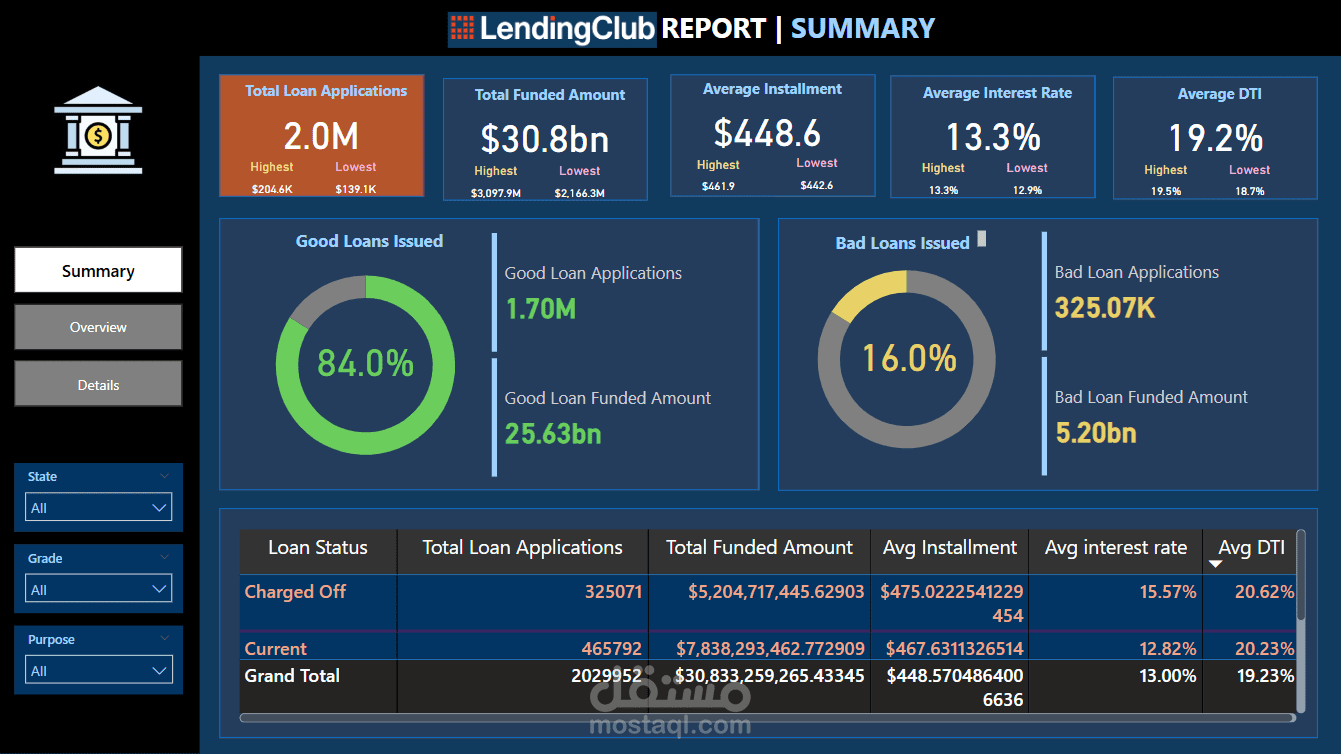The width and height of the screenshot is (1341, 754).
Task: Click the 2029952 grand total cell
Action: pyautogui.click(x=607, y=676)
